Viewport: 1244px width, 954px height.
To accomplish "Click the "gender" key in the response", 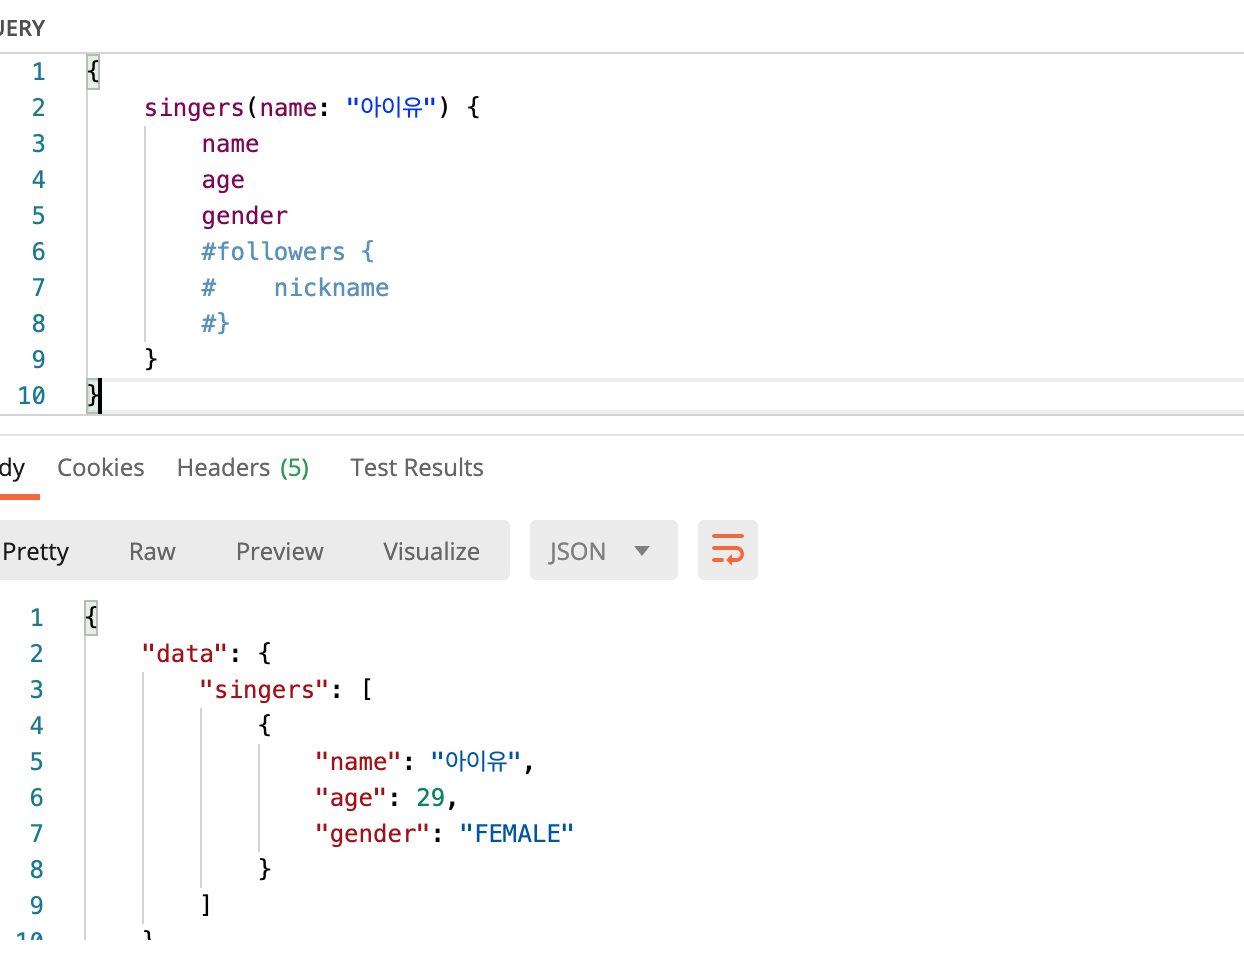I will coord(373,834).
